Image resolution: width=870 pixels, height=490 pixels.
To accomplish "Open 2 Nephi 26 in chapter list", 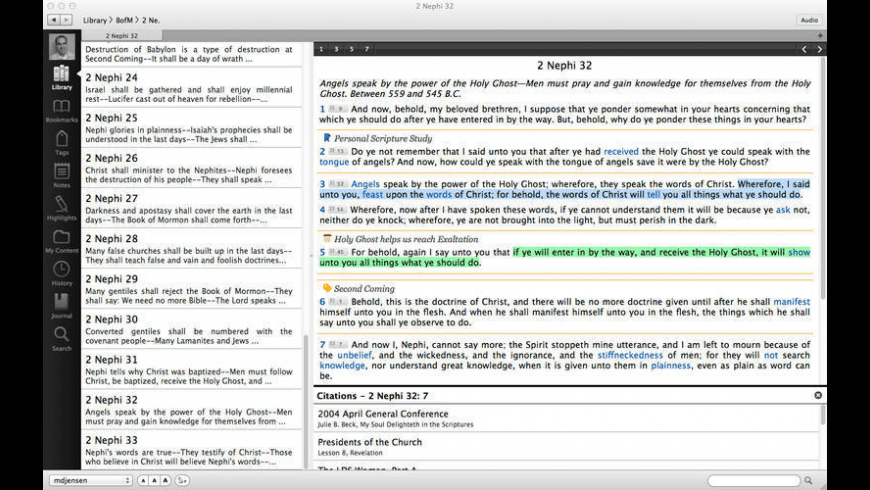I will [x=191, y=168].
